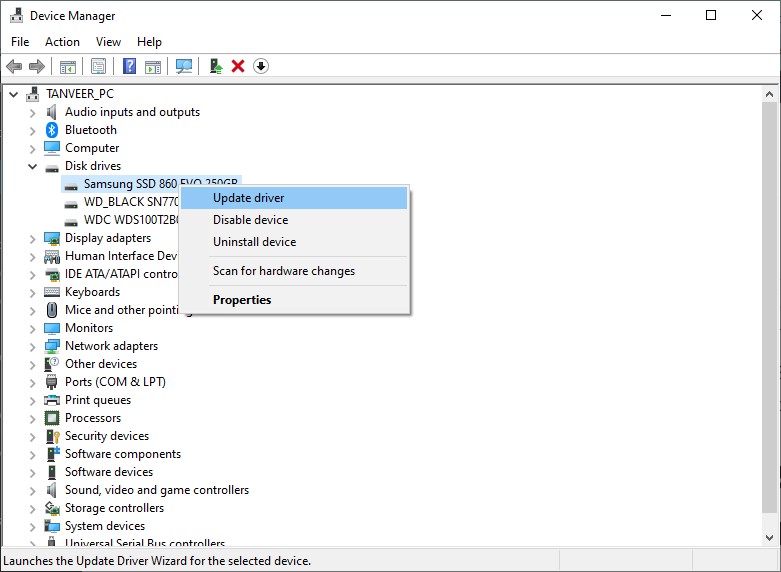Click the Security devices key icon
This screenshot has height=572, width=781.
pos(53,436)
